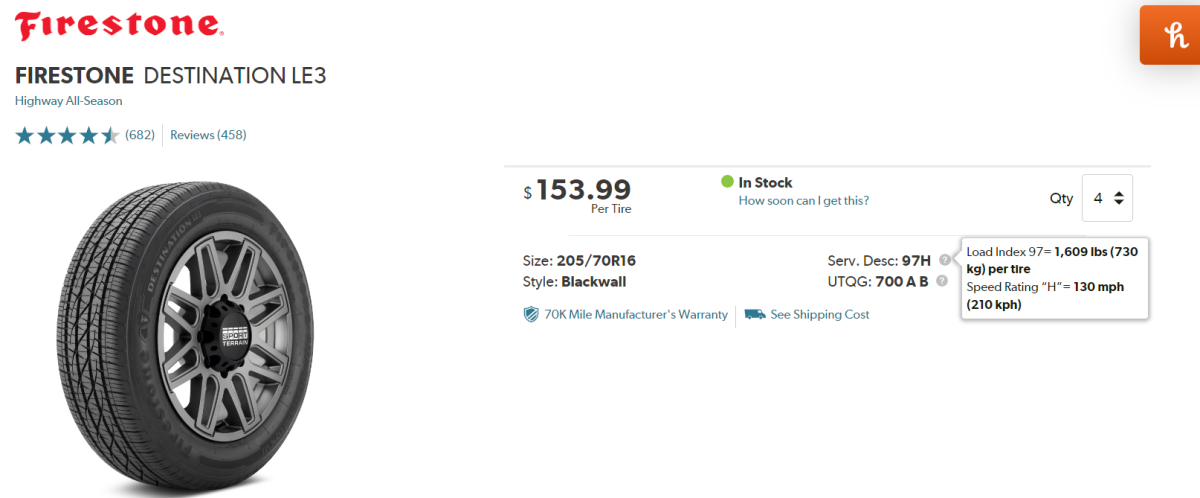1200x498 pixels.
Task: Open 70K Mile Manufacturer's Warranty link
Action: coord(636,314)
